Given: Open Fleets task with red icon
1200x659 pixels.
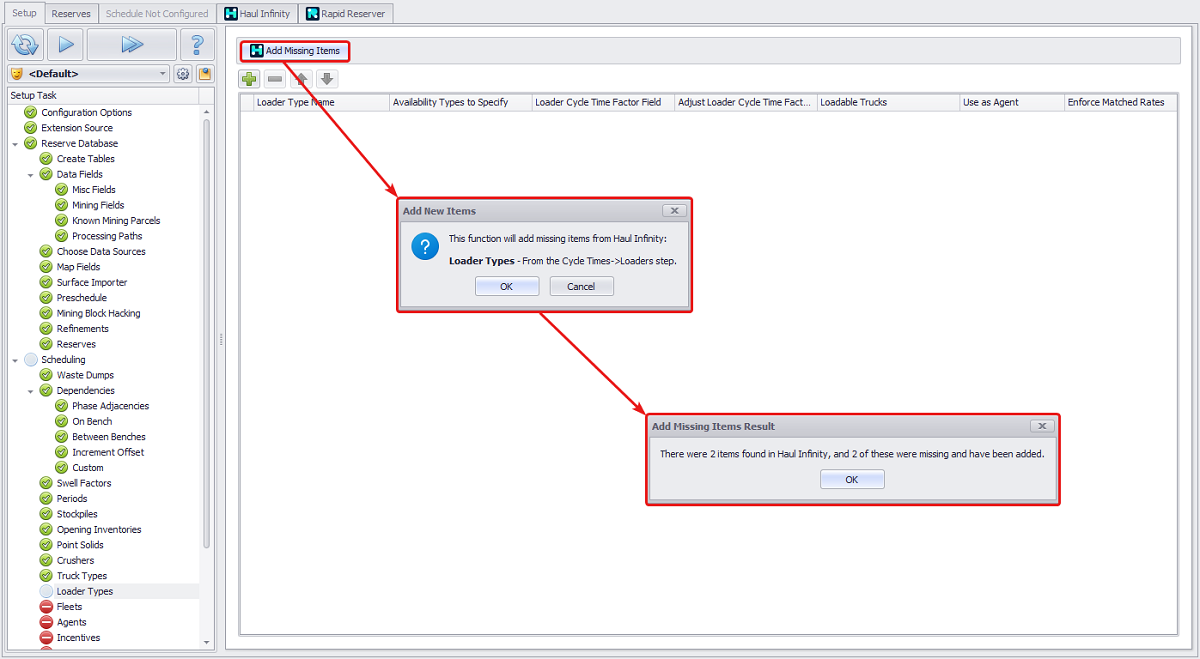Looking at the screenshot, I should point(69,607).
